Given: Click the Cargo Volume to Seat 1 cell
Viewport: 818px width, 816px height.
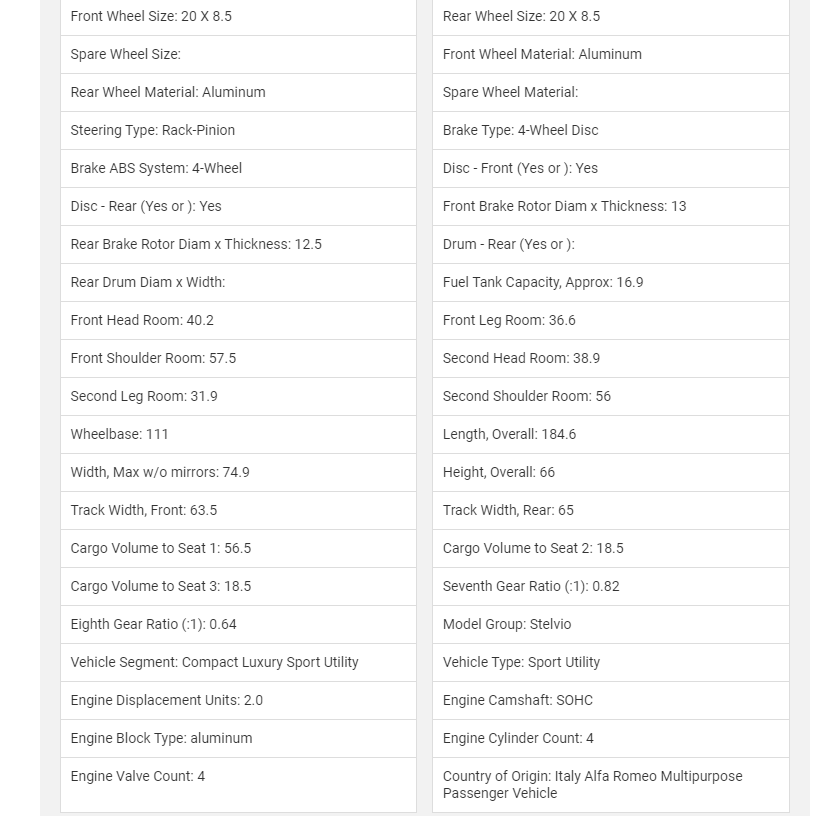Looking at the screenshot, I should click(161, 548).
